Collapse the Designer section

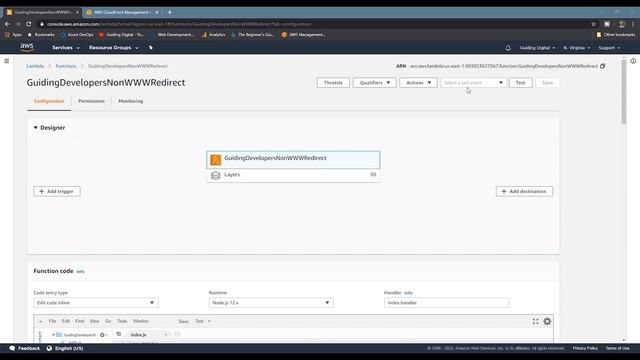36,128
